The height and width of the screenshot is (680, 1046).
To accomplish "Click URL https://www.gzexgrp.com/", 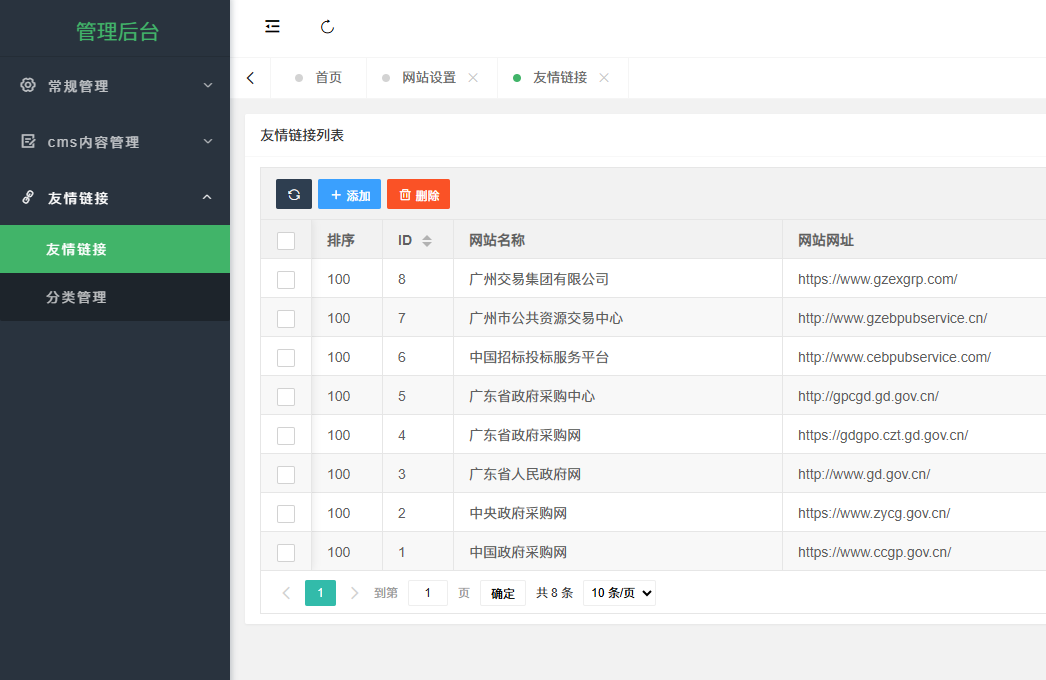I will [x=878, y=279].
